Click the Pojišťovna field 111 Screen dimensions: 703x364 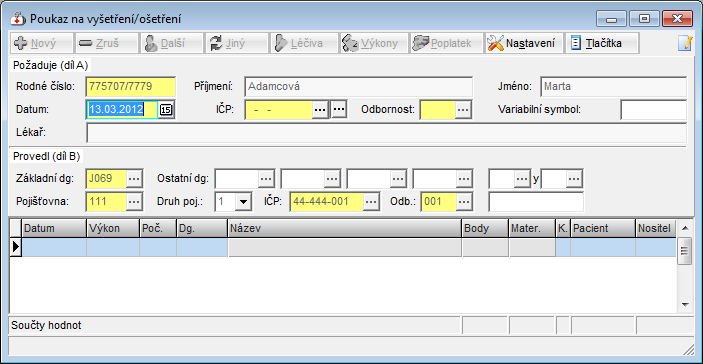click(x=106, y=202)
